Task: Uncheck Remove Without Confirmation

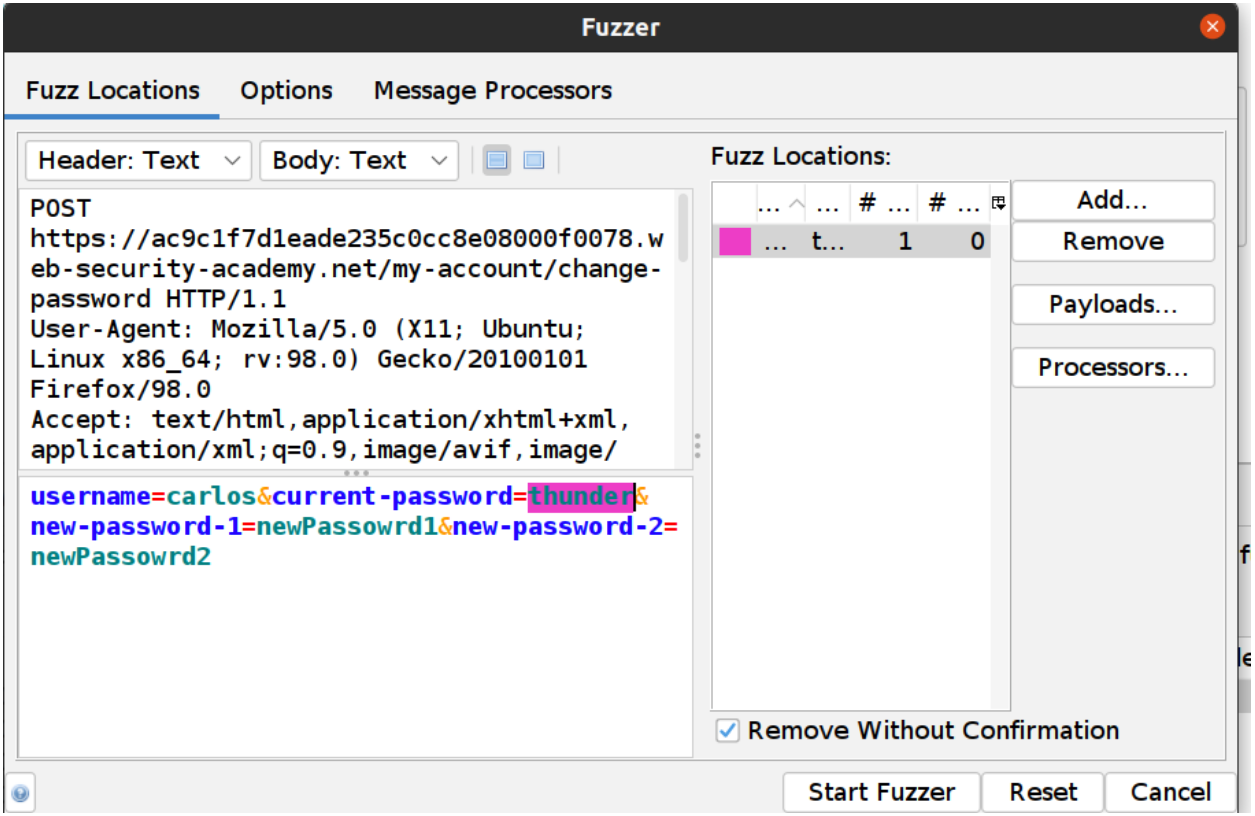Action: tap(727, 731)
